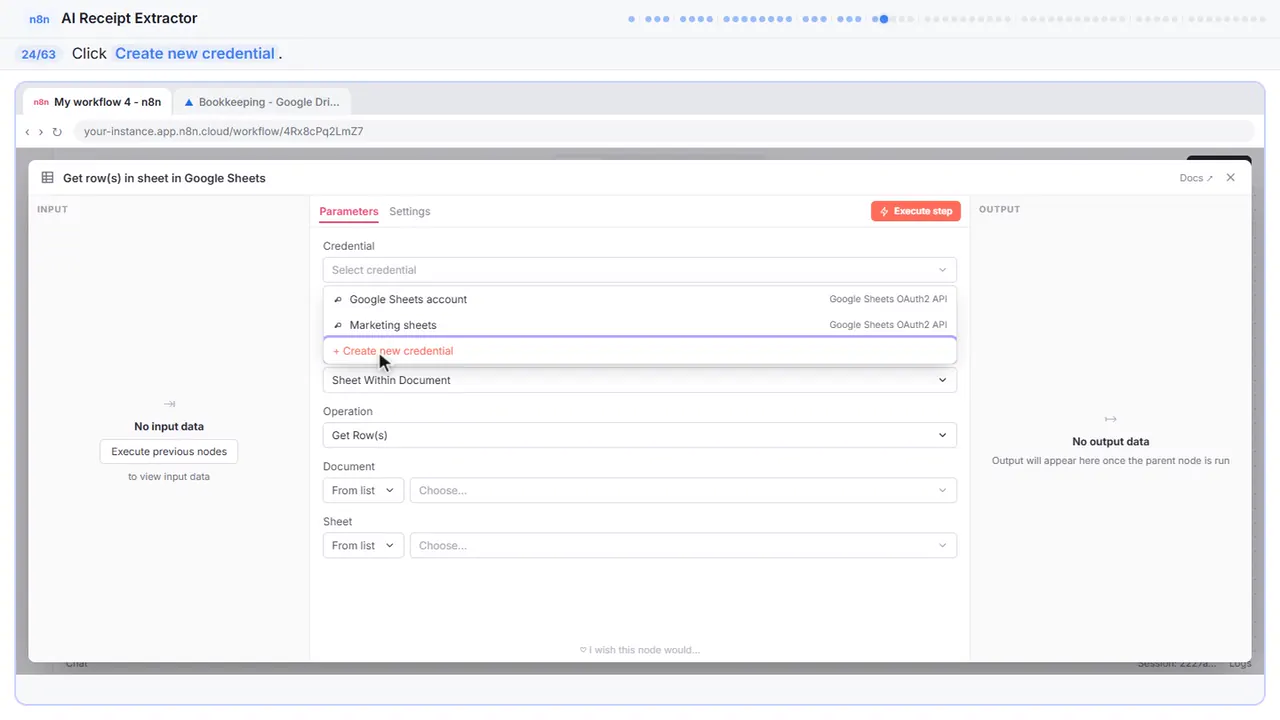
Task: Open the Parameters tab
Action: [x=349, y=211]
